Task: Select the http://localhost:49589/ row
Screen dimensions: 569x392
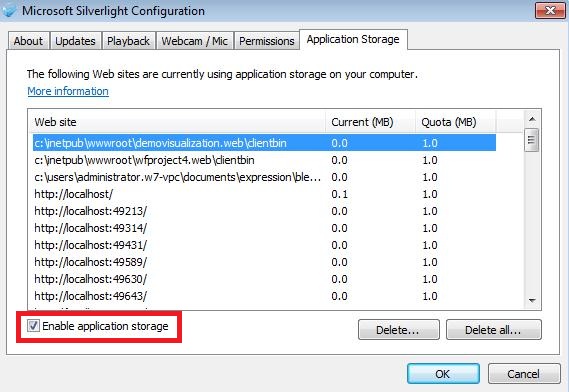Action: point(264,262)
